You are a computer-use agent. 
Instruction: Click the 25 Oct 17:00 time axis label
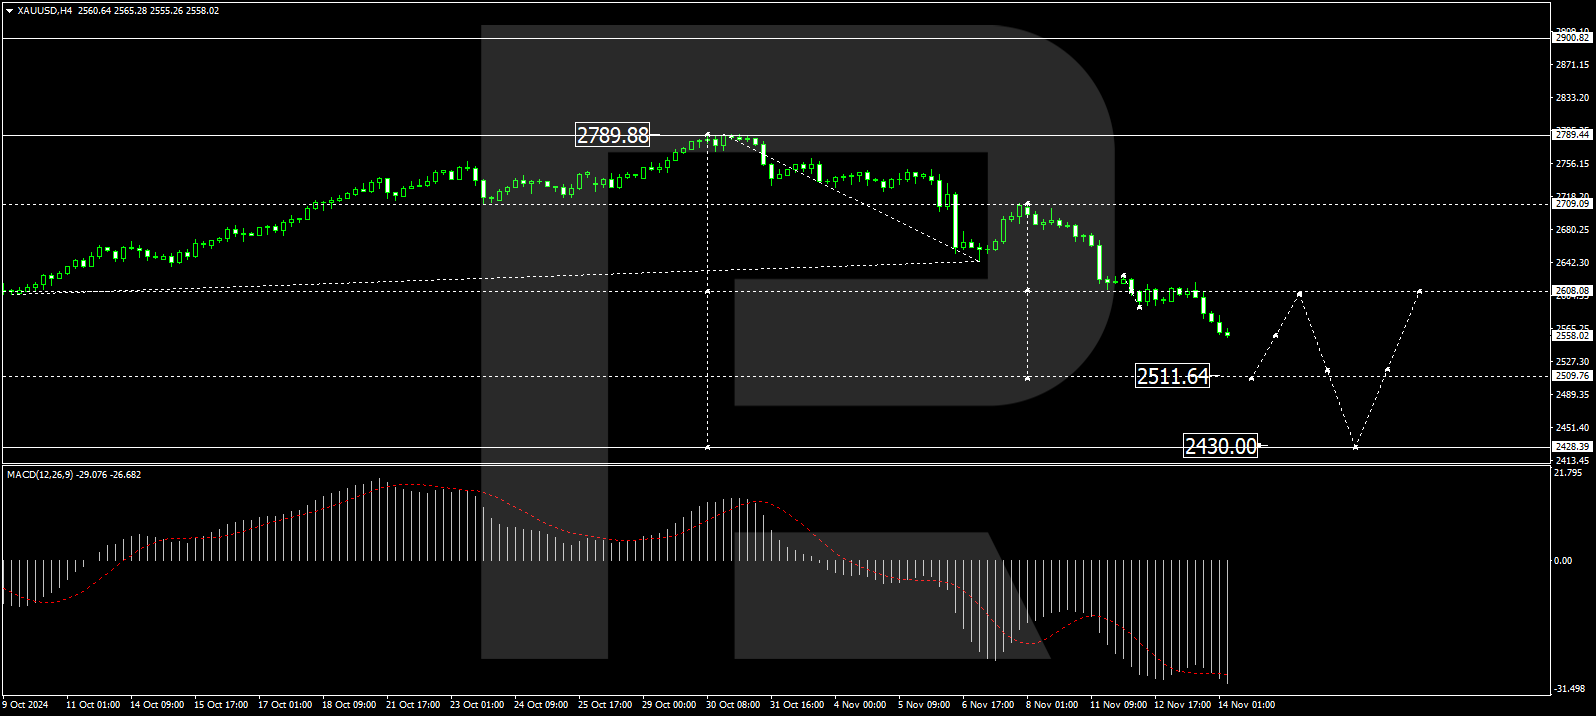(605, 705)
